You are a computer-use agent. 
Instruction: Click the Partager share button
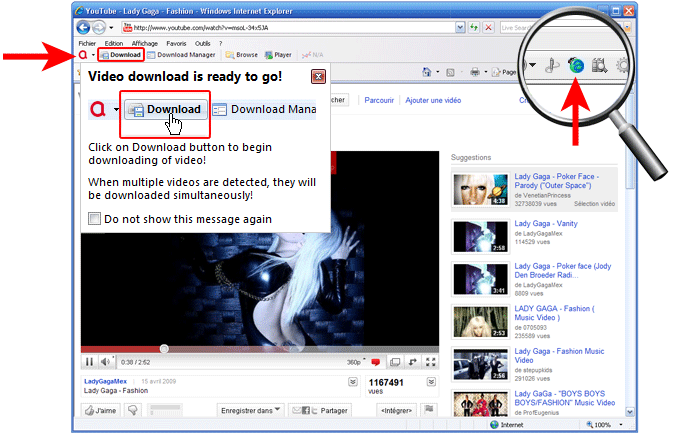320,410
